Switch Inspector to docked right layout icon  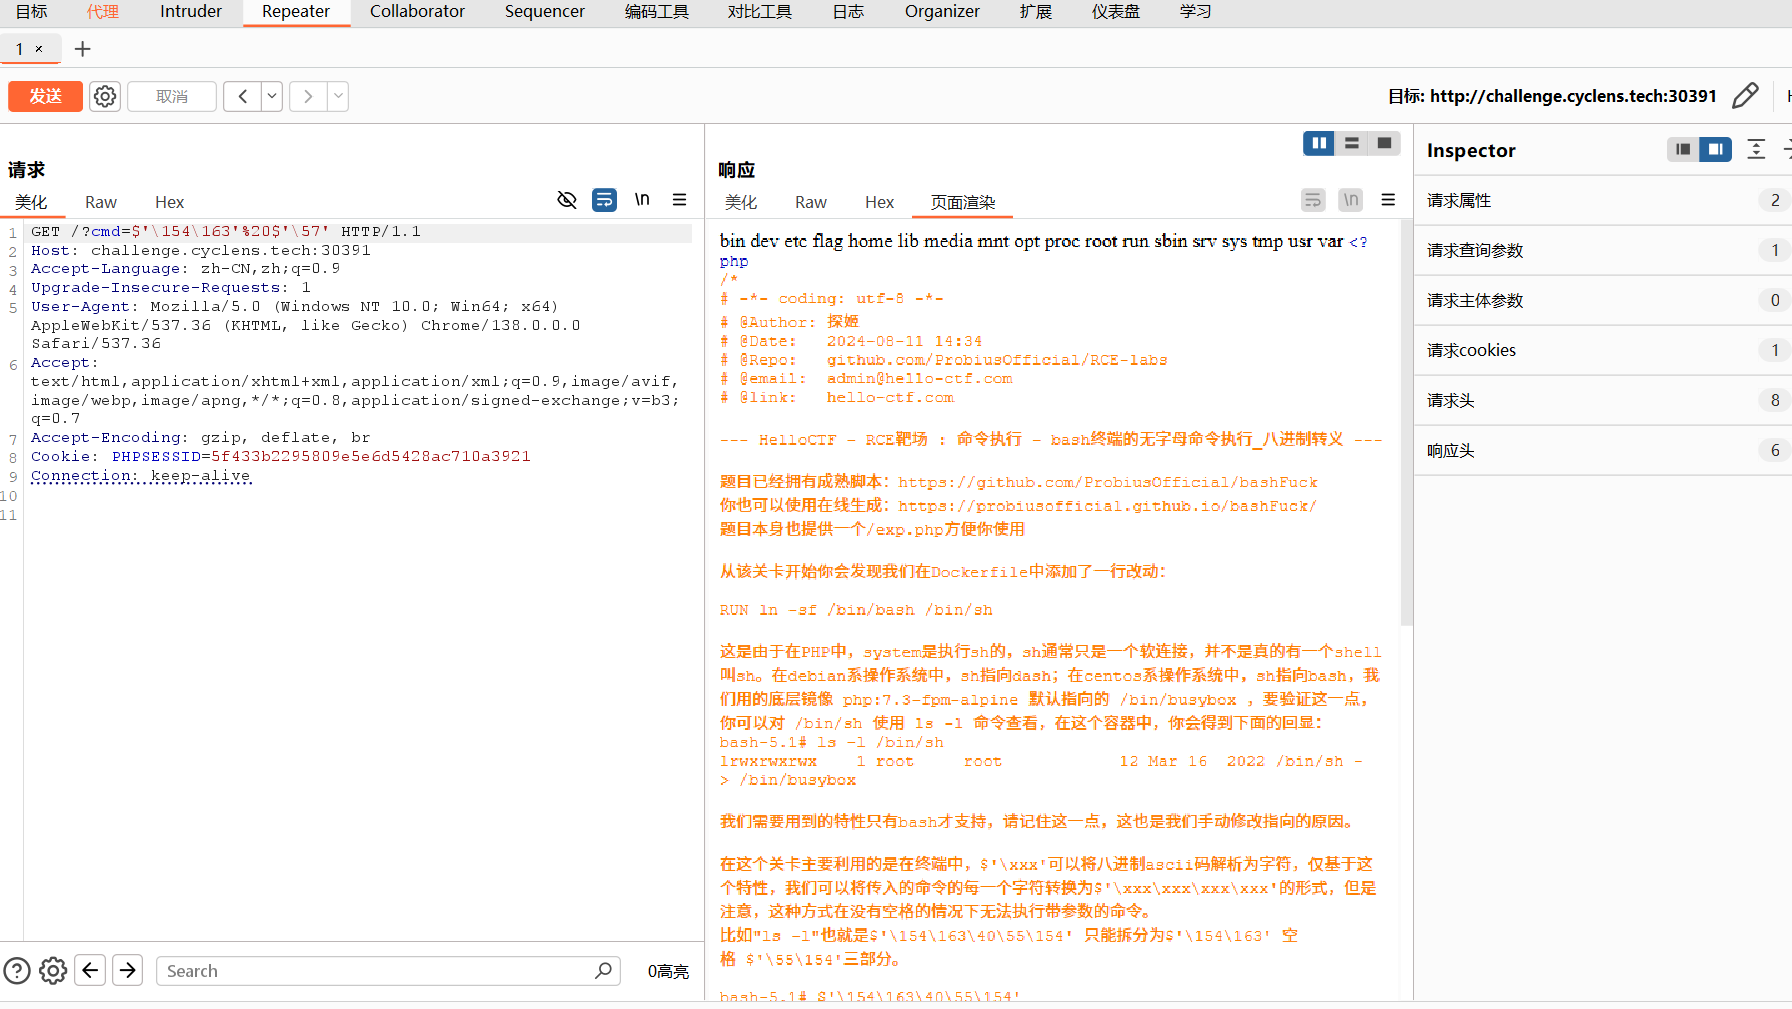pyautogui.click(x=1716, y=150)
